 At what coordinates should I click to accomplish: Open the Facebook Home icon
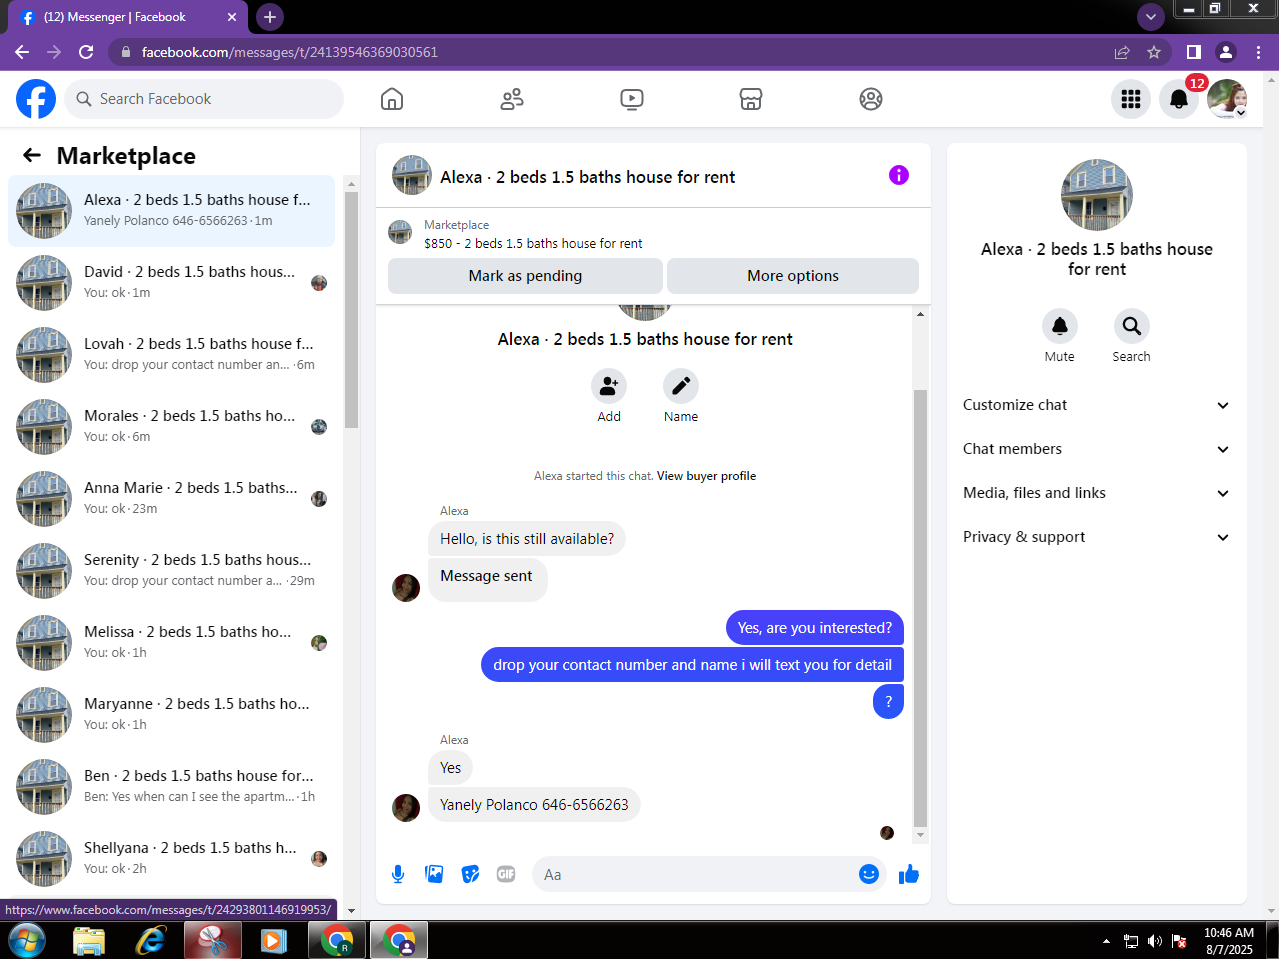(x=392, y=99)
